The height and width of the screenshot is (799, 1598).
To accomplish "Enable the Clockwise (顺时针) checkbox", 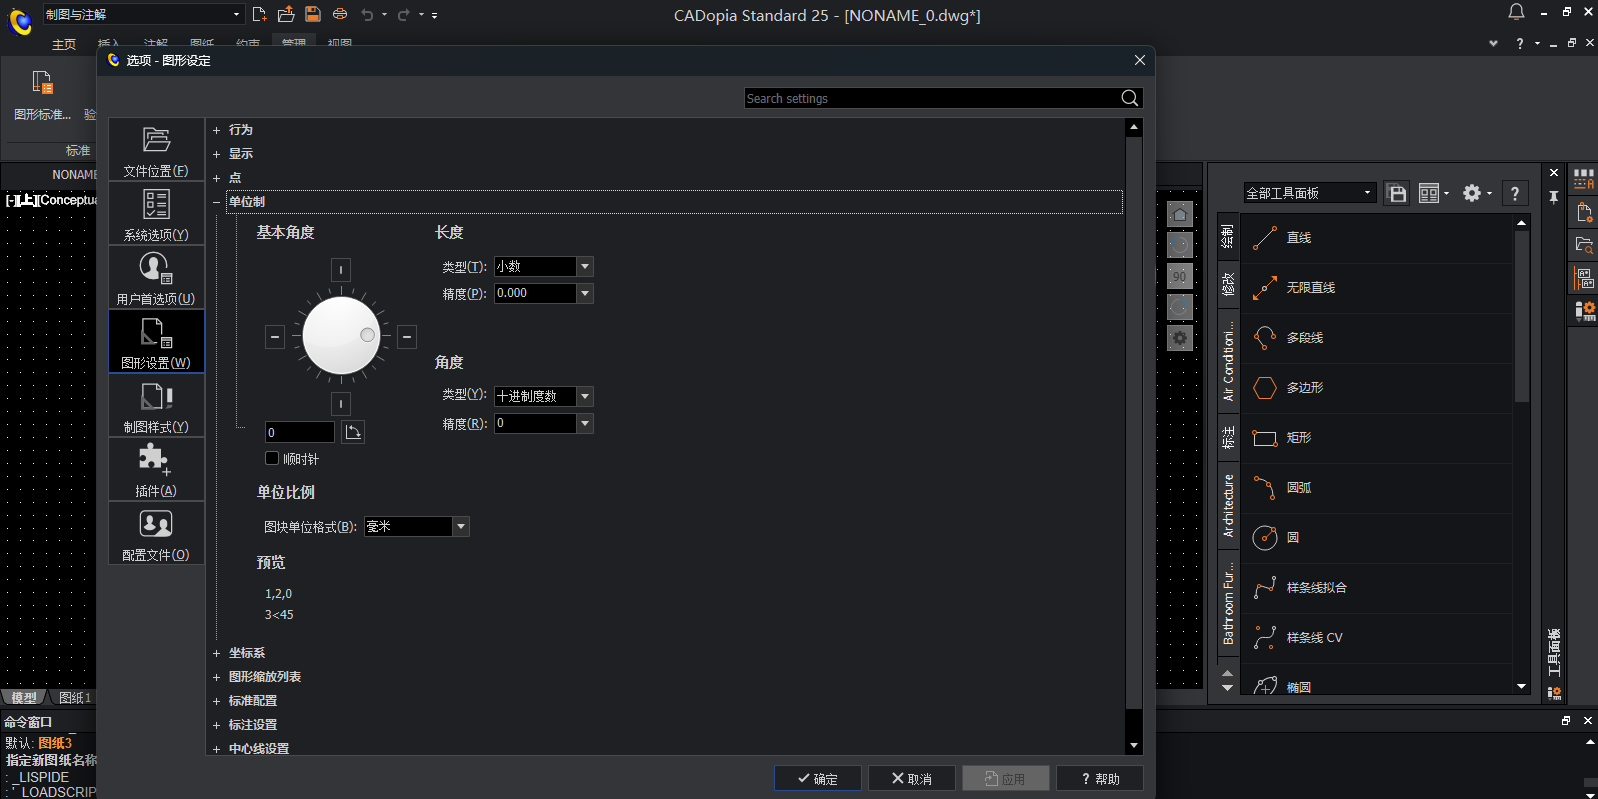I will point(272,459).
